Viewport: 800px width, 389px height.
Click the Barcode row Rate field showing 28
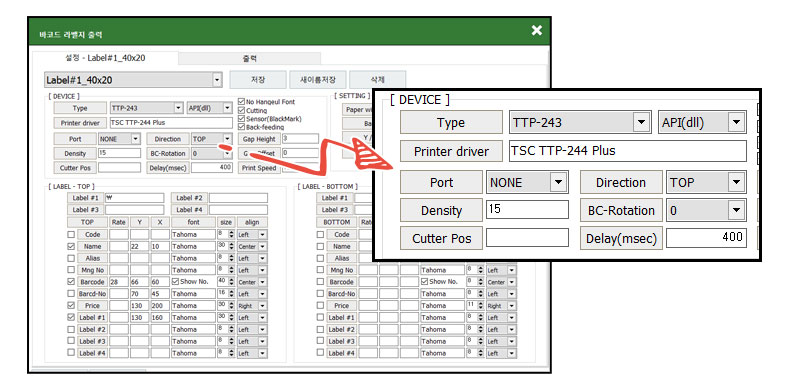coord(118,282)
